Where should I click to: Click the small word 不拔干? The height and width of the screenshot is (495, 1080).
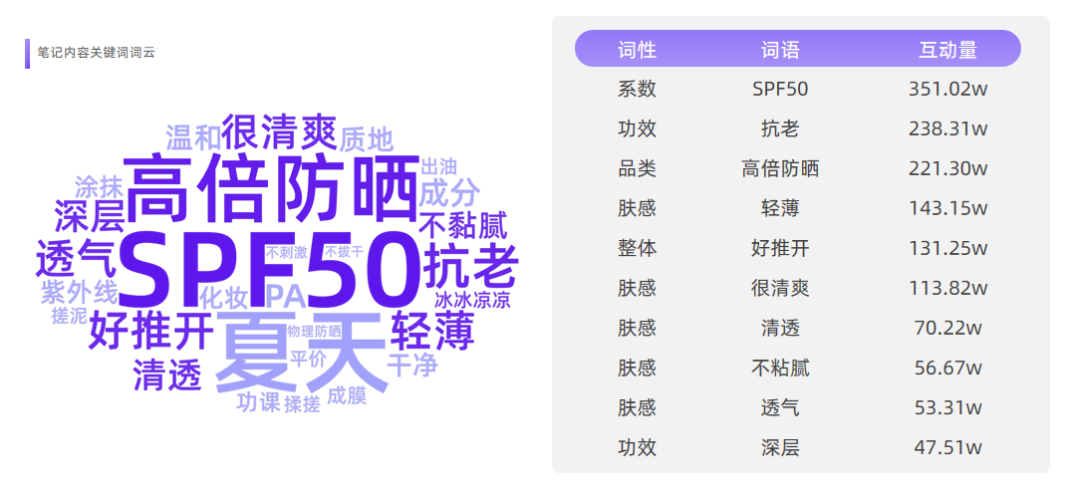tap(344, 251)
